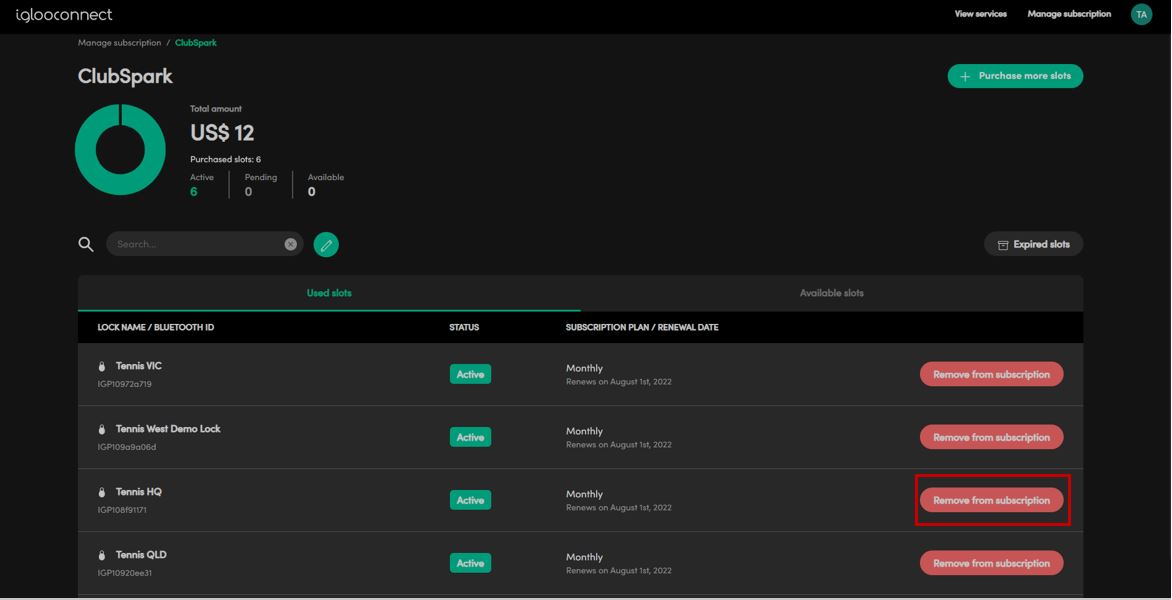Viewport: 1172px width, 600px height.
Task: Remove Tennis VIC from subscription
Action: click(x=991, y=374)
